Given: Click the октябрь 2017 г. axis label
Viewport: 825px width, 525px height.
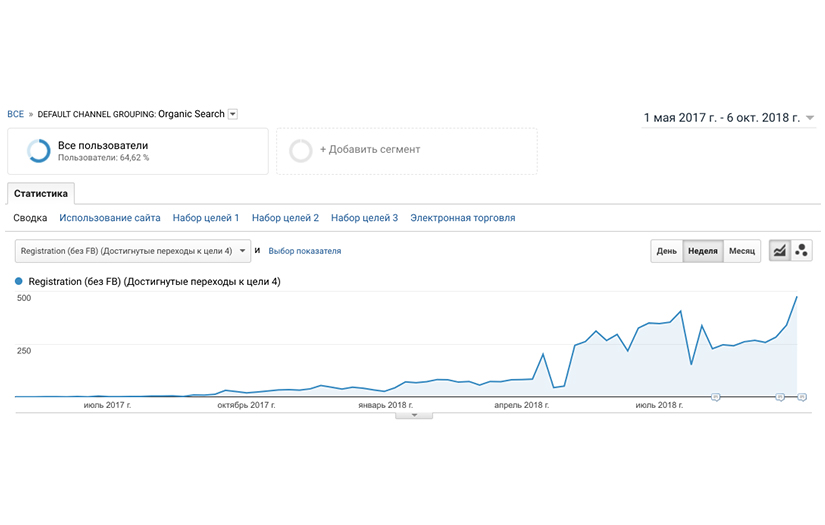Looking at the screenshot, I should point(246,405).
